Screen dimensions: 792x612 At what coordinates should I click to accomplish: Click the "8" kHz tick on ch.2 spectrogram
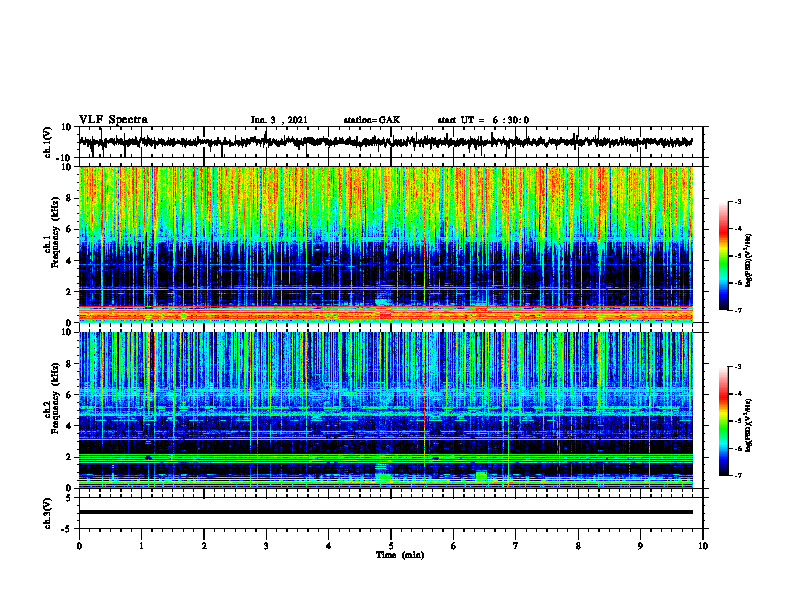(69, 364)
